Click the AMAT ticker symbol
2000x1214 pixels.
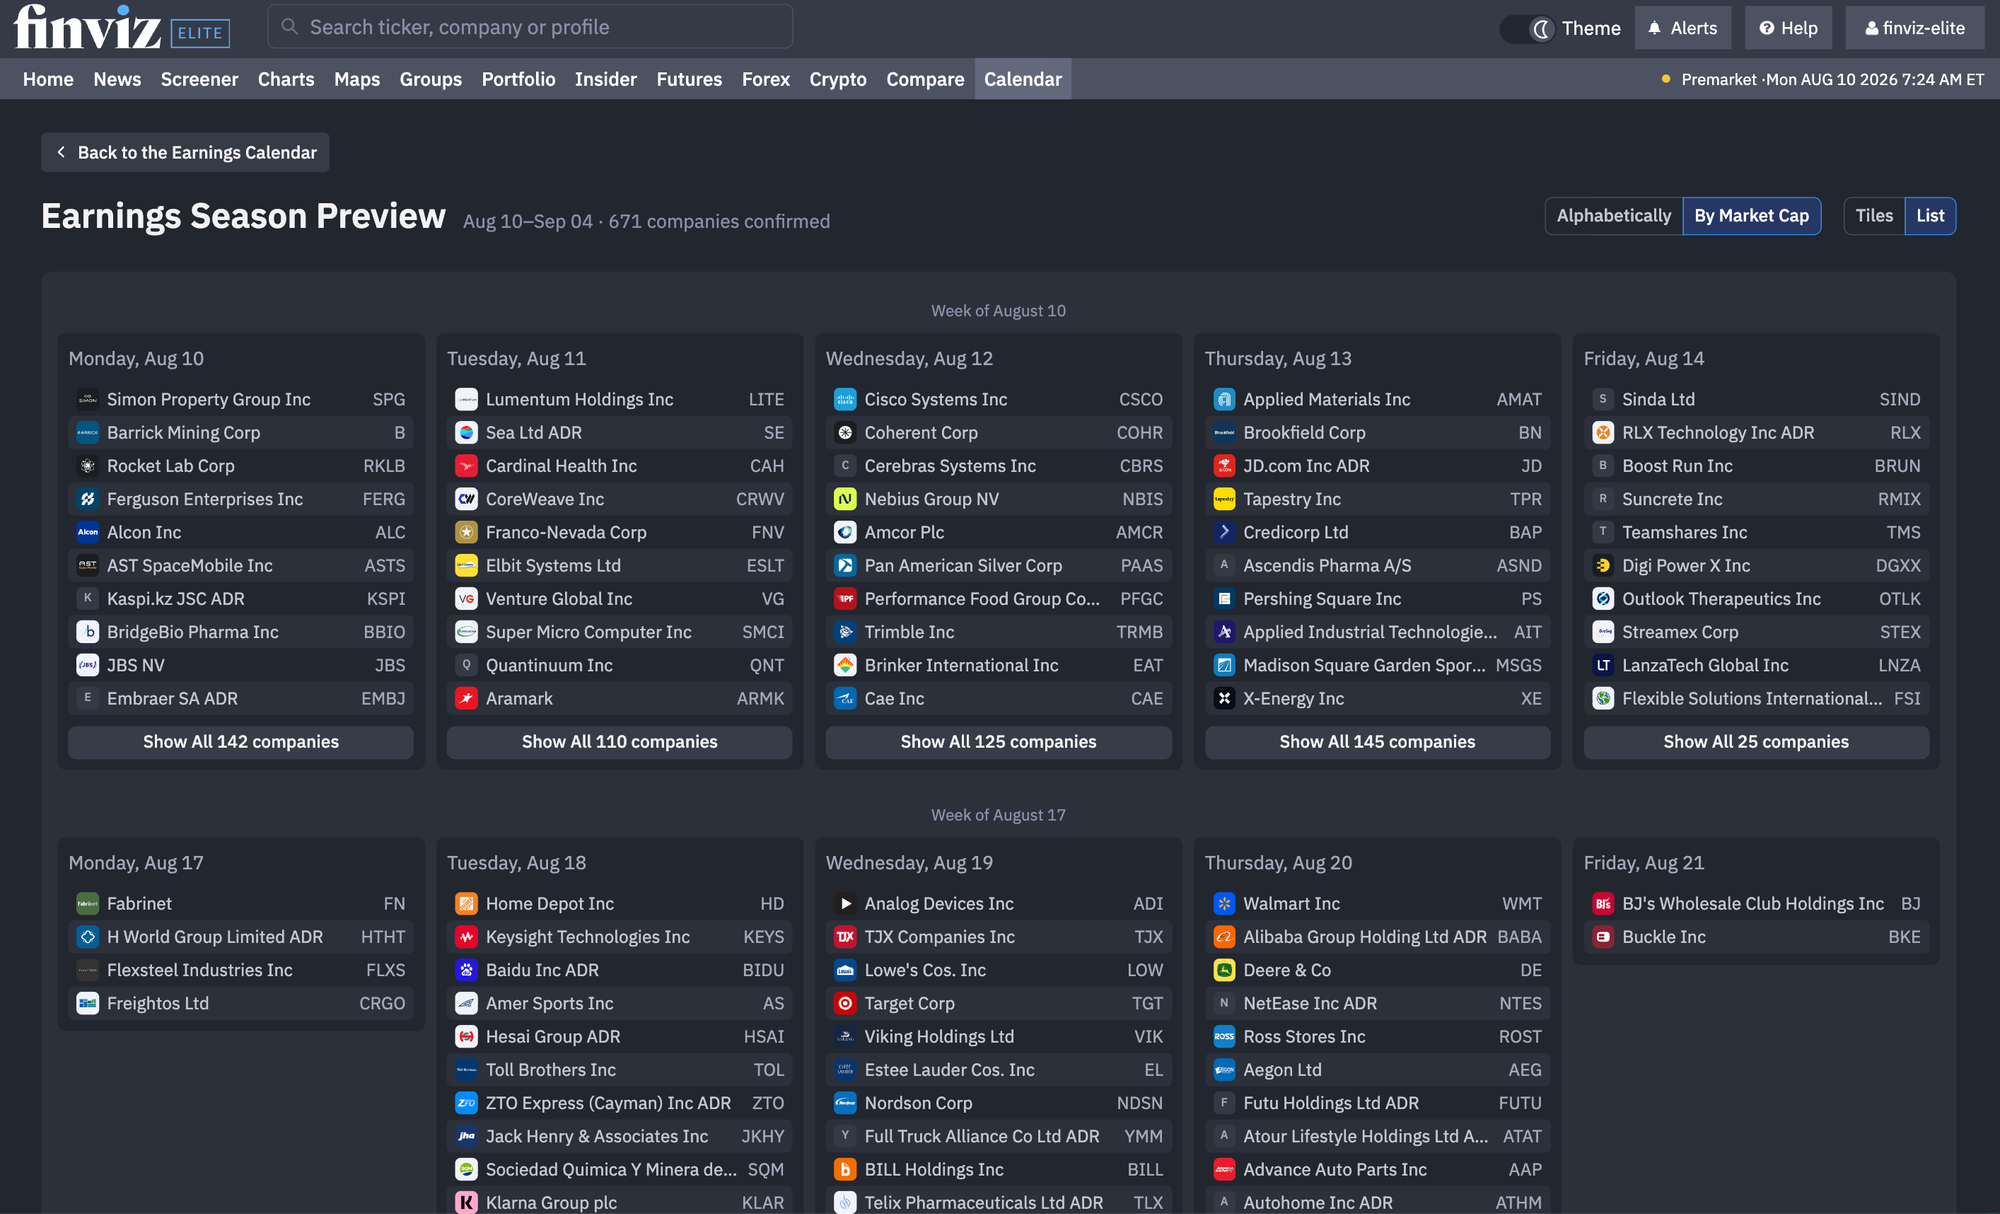1519,400
